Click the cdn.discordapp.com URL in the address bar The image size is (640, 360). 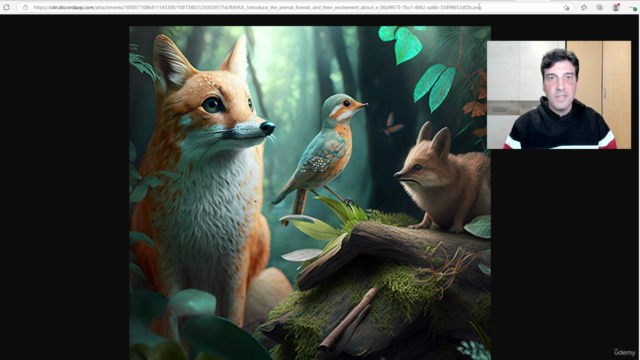tap(257, 7)
